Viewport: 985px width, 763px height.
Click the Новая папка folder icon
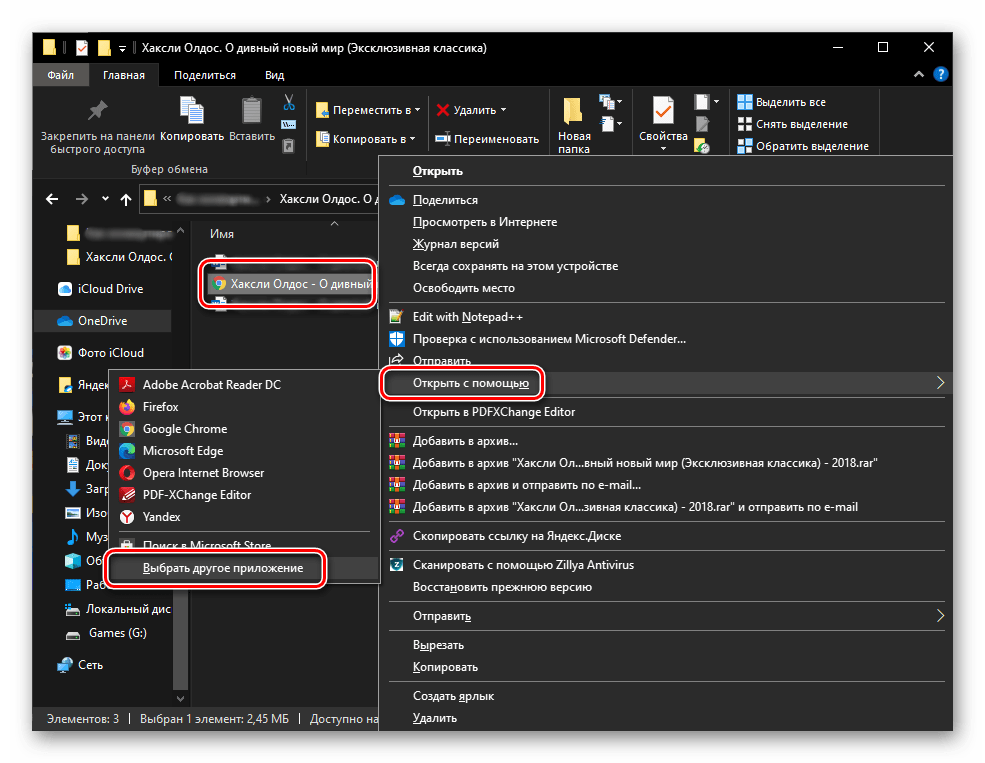click(x=572, y=111)
